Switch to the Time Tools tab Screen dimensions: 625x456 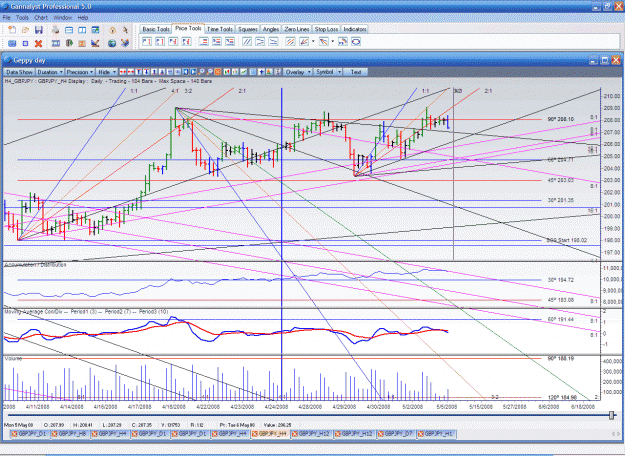[x=220, y=29]
